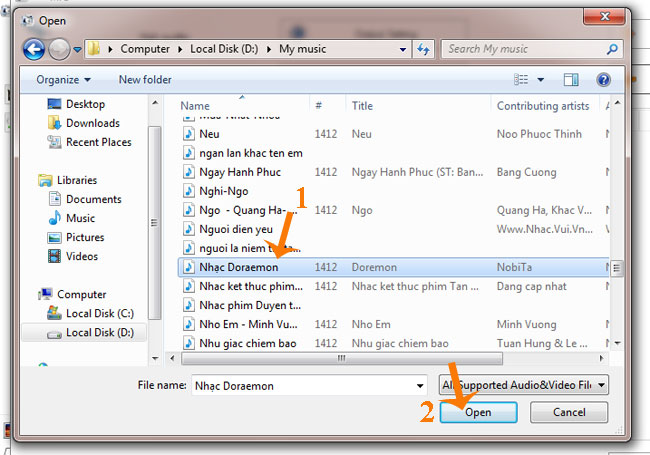Open the Organize menu
The width and height of the screenshot is (650, 455).
point(63,80)
